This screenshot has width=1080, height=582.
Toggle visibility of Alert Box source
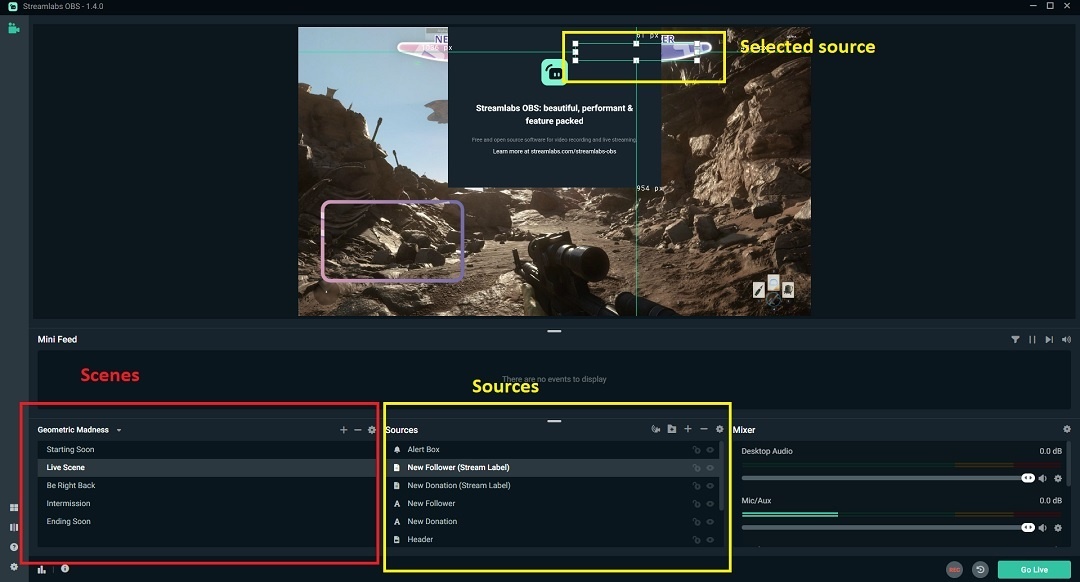point(710,450)
